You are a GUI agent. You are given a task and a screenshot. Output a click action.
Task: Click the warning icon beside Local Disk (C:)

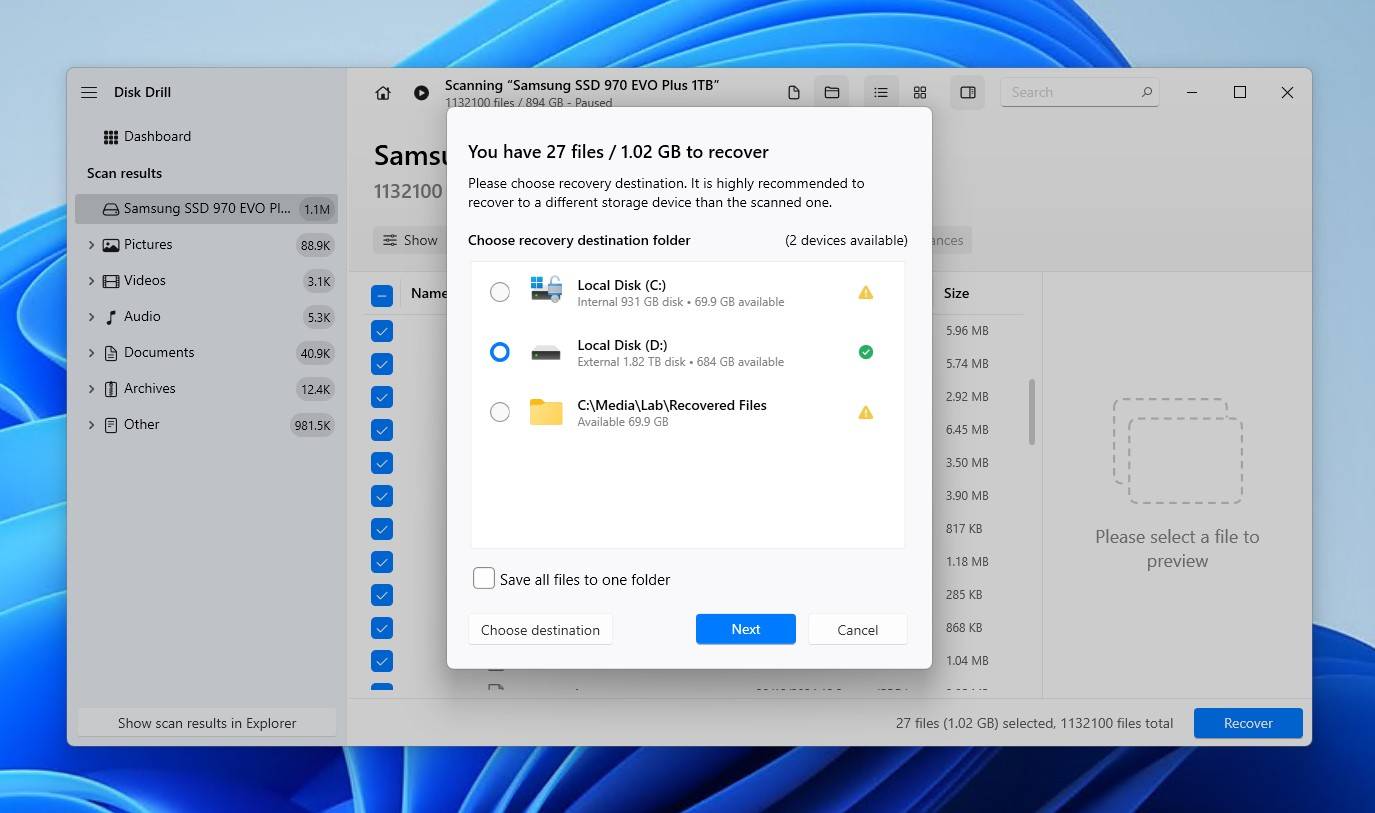865,292
